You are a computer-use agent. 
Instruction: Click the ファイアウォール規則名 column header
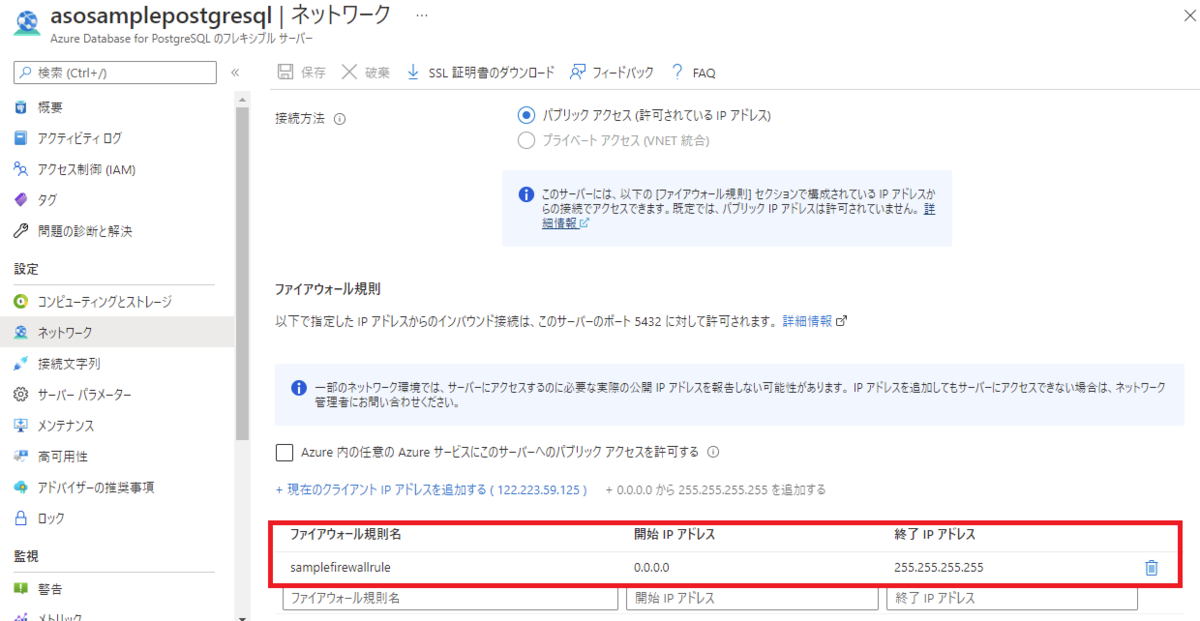pyautogui.click(x=345, y=534)
